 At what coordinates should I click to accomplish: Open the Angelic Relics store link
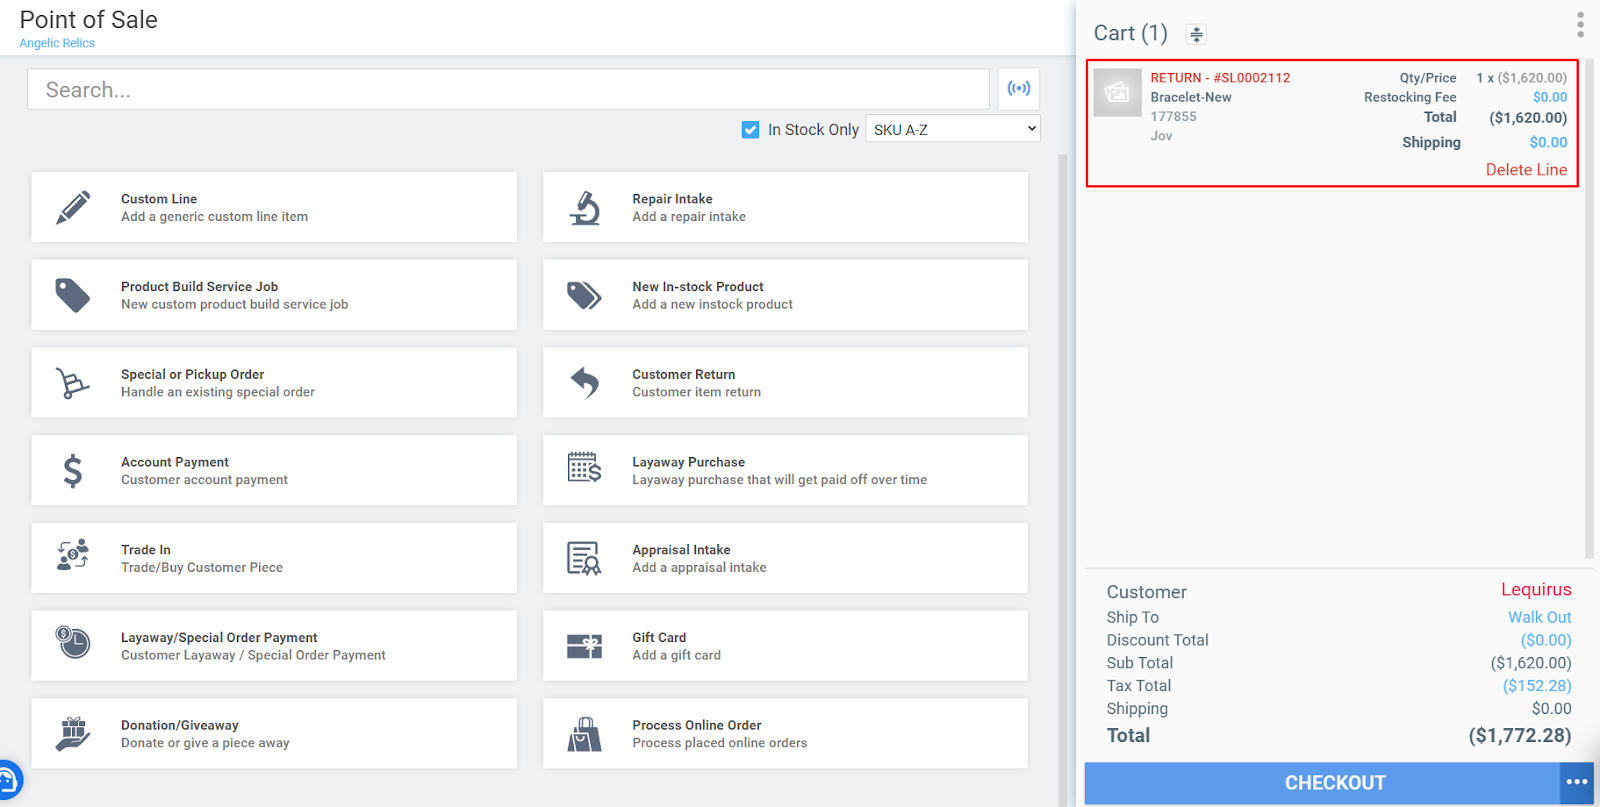point(57,43)
